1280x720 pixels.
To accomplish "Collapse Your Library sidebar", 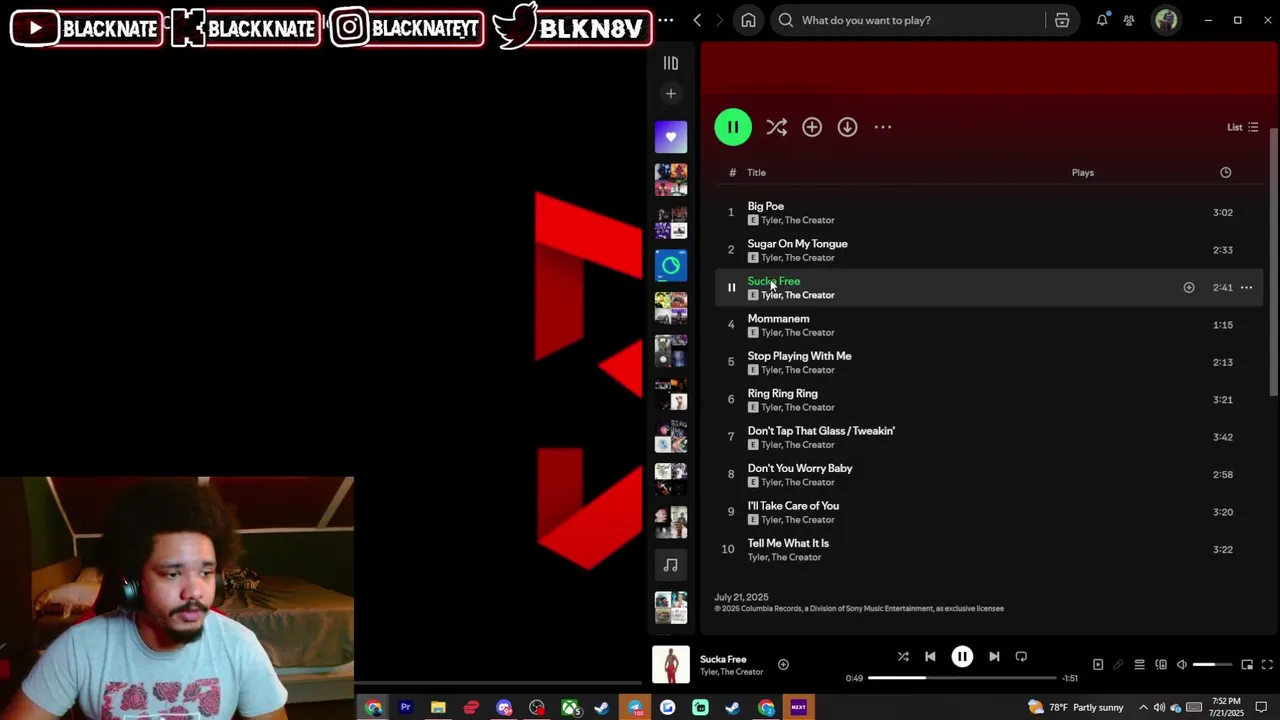I will 671,63.
